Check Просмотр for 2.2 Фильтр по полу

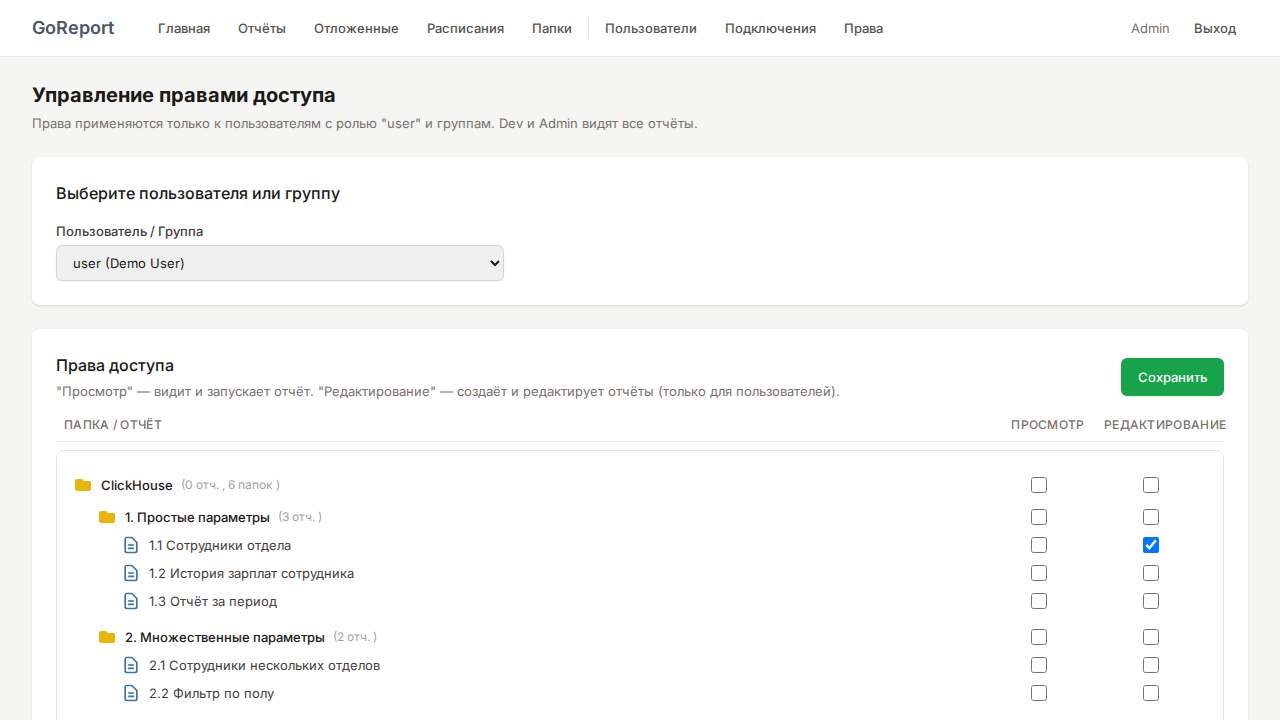point(1039,693)
